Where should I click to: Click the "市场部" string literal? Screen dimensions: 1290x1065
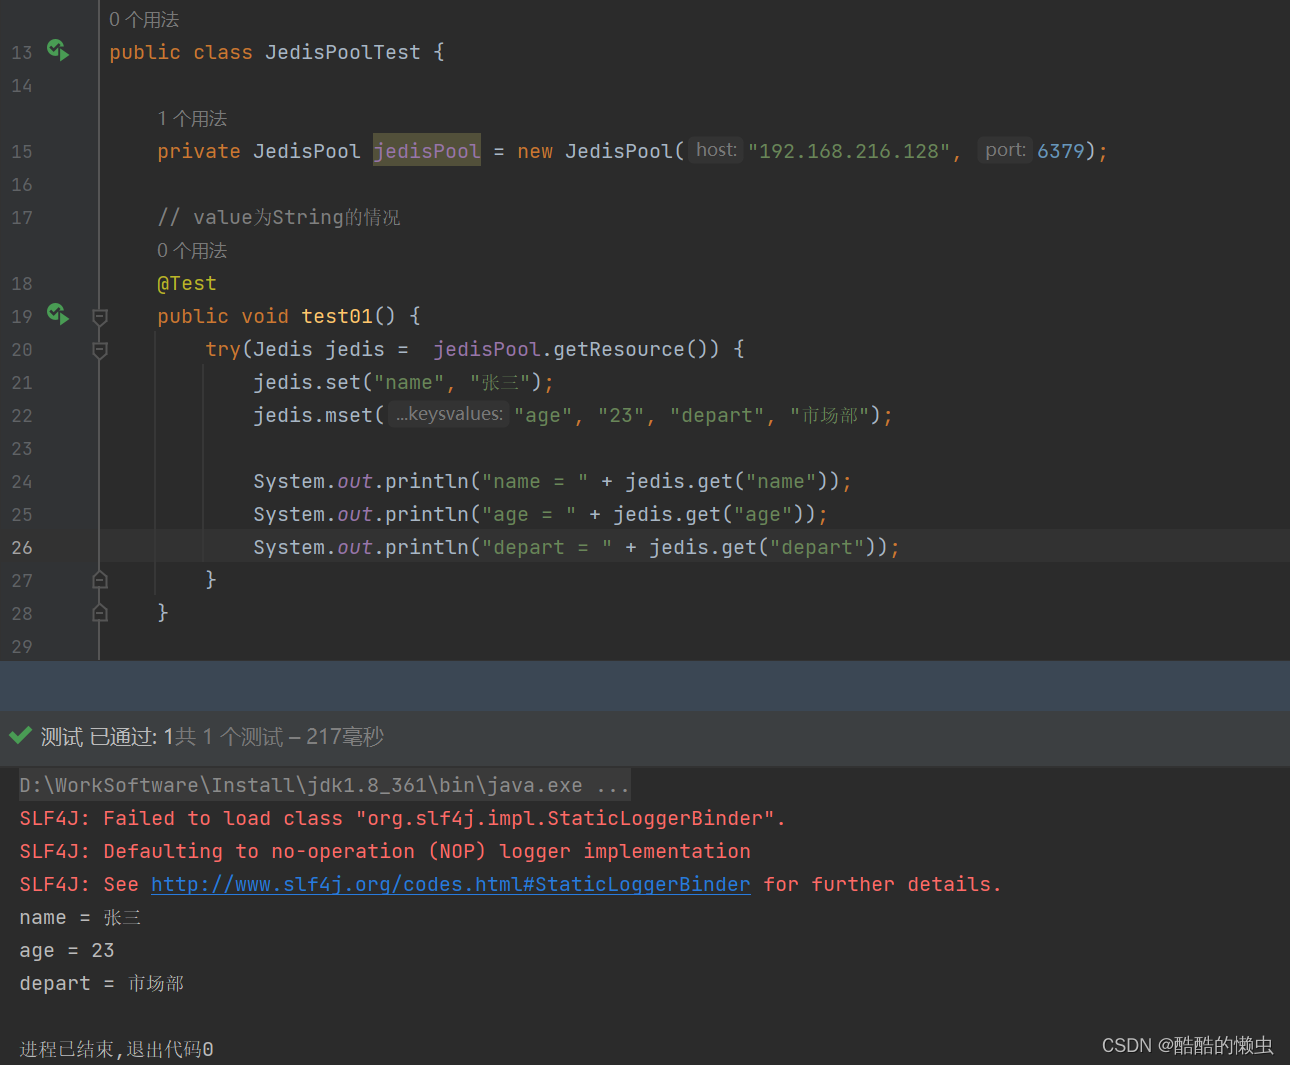tap(830, 415)
